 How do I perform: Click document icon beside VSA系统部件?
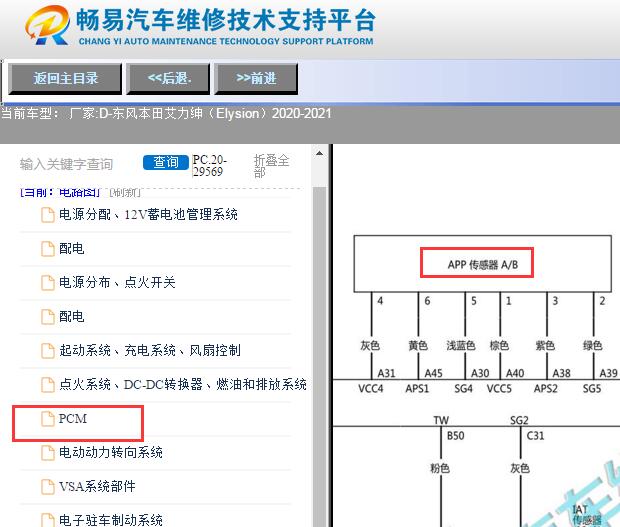tap(48, 487)
